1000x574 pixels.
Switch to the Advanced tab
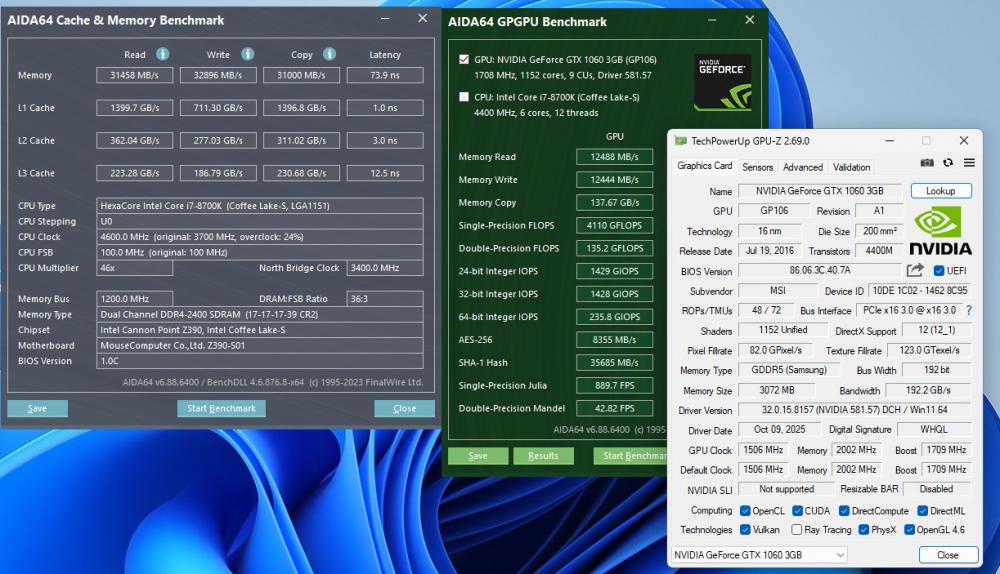(802, 167)
